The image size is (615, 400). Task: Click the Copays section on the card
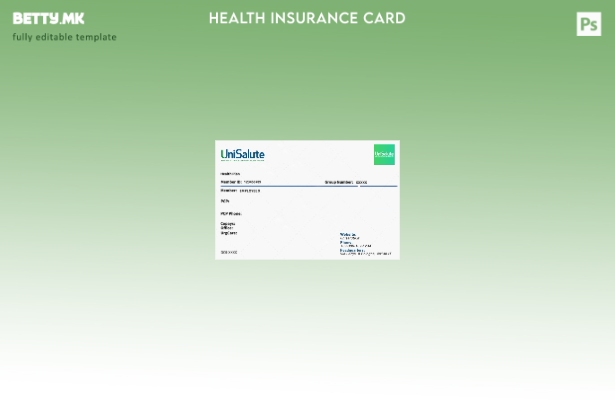(x=228, y=223)
